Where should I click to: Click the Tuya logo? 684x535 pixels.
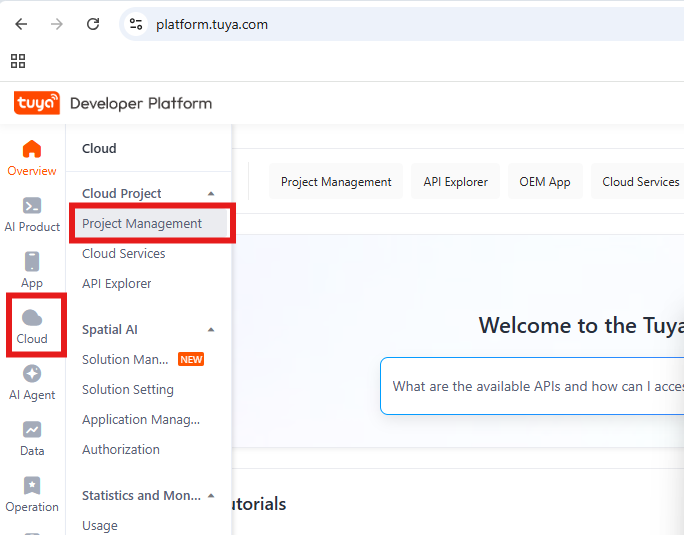click(x=37, y=103)
